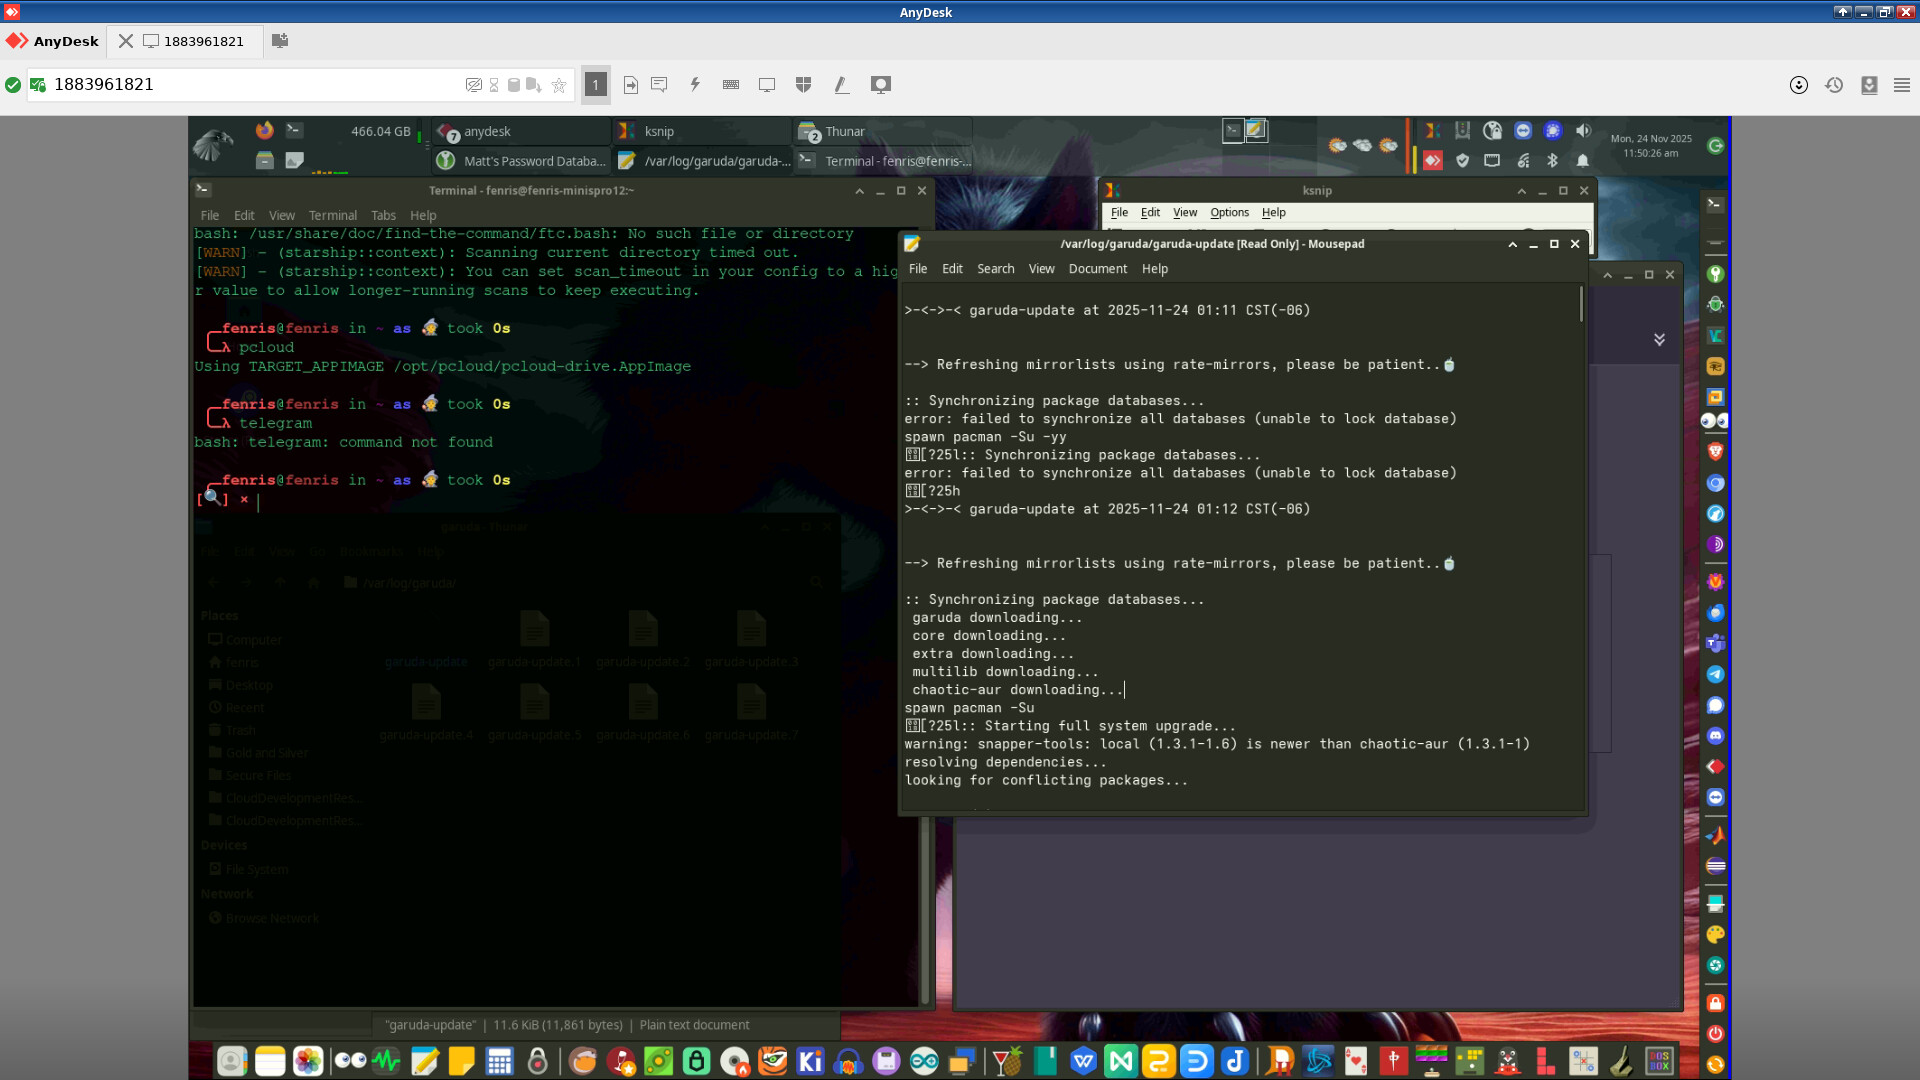Click the lightning Actions icon
The height and width of the screenshot is (1080, 1920).
(x=695, y=85)
